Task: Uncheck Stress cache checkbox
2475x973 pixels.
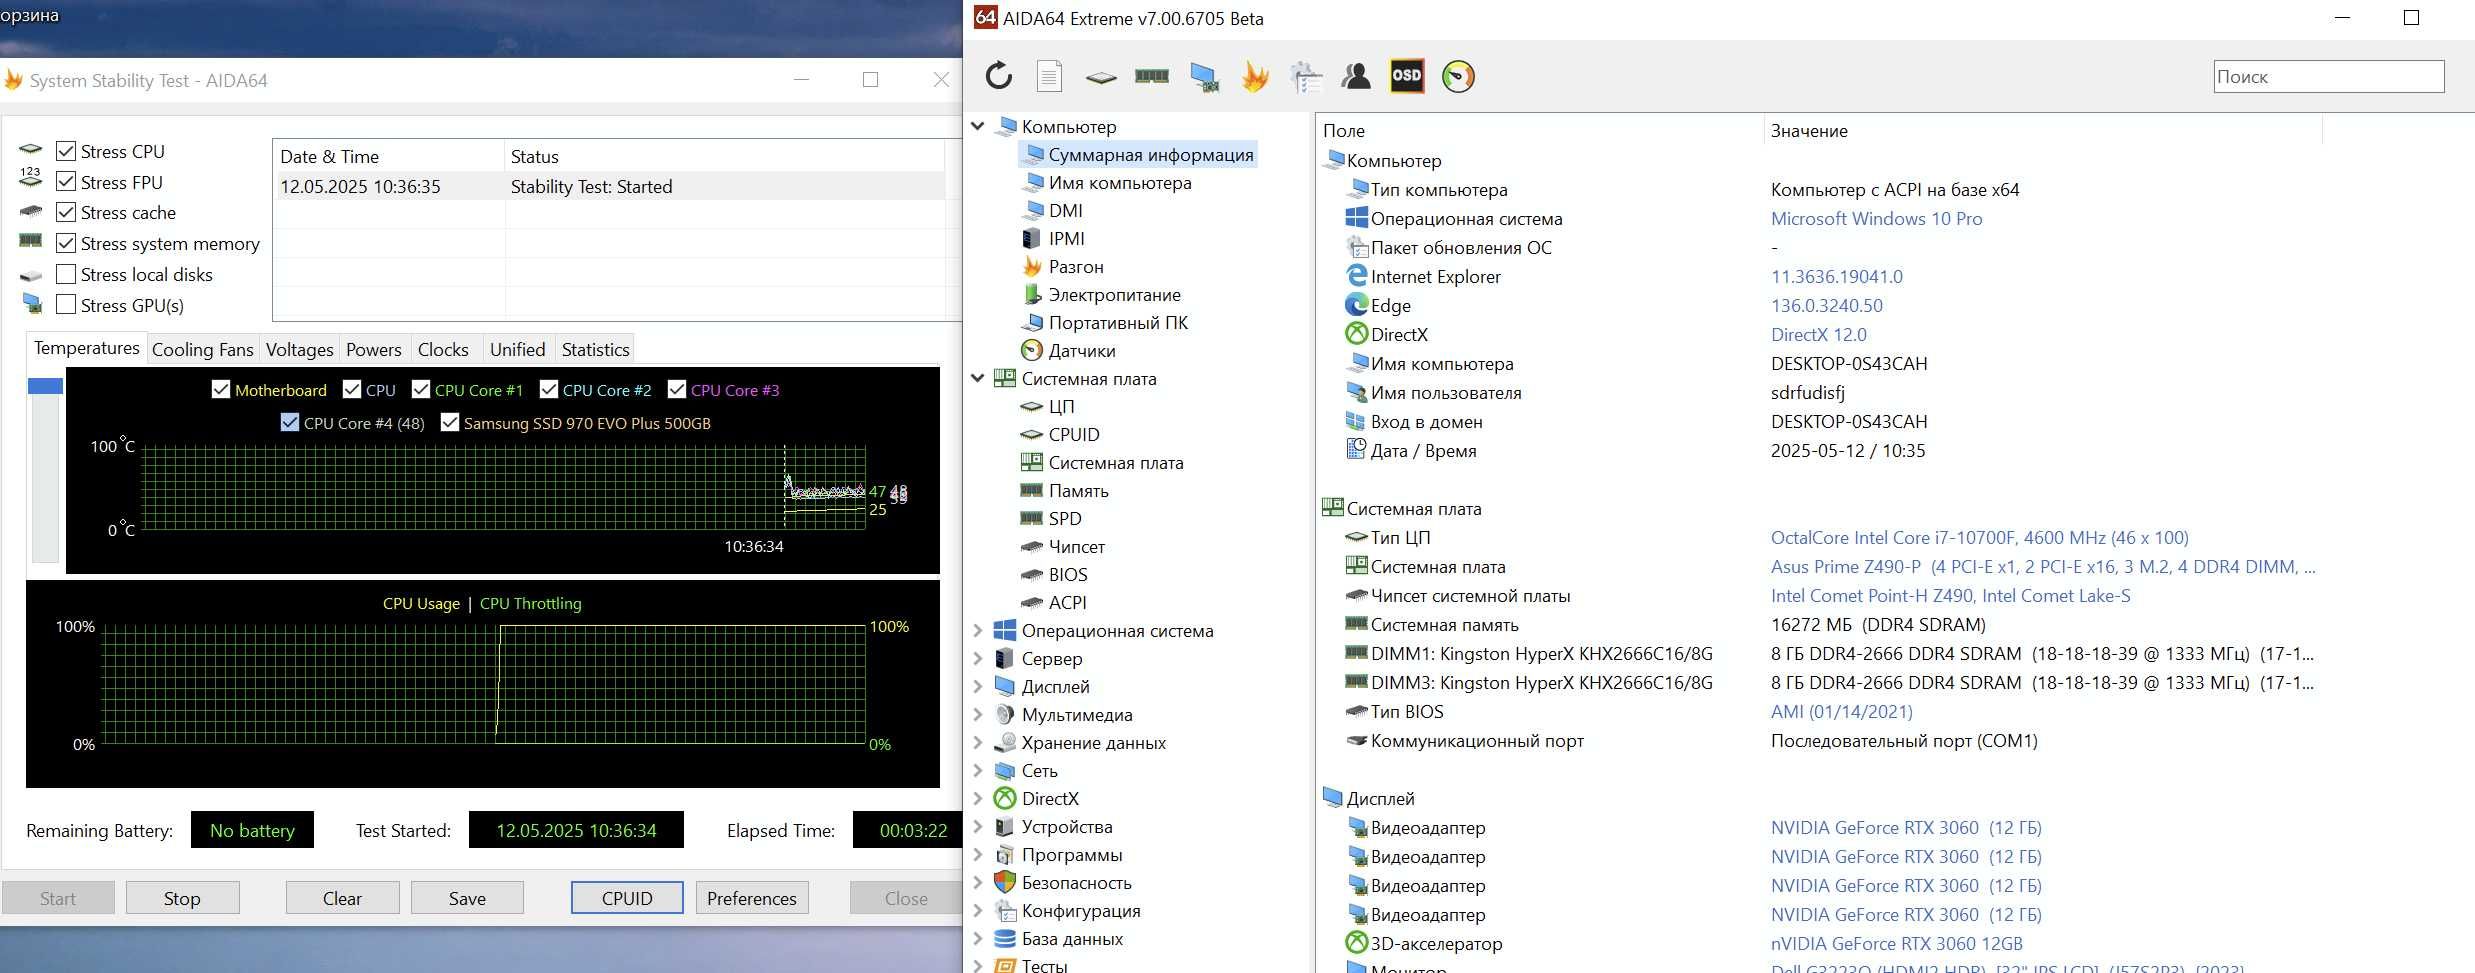Action: pos(66,212)
